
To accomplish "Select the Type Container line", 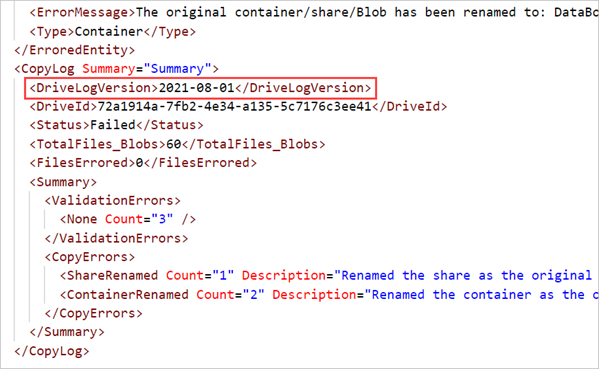I will 113,31.
